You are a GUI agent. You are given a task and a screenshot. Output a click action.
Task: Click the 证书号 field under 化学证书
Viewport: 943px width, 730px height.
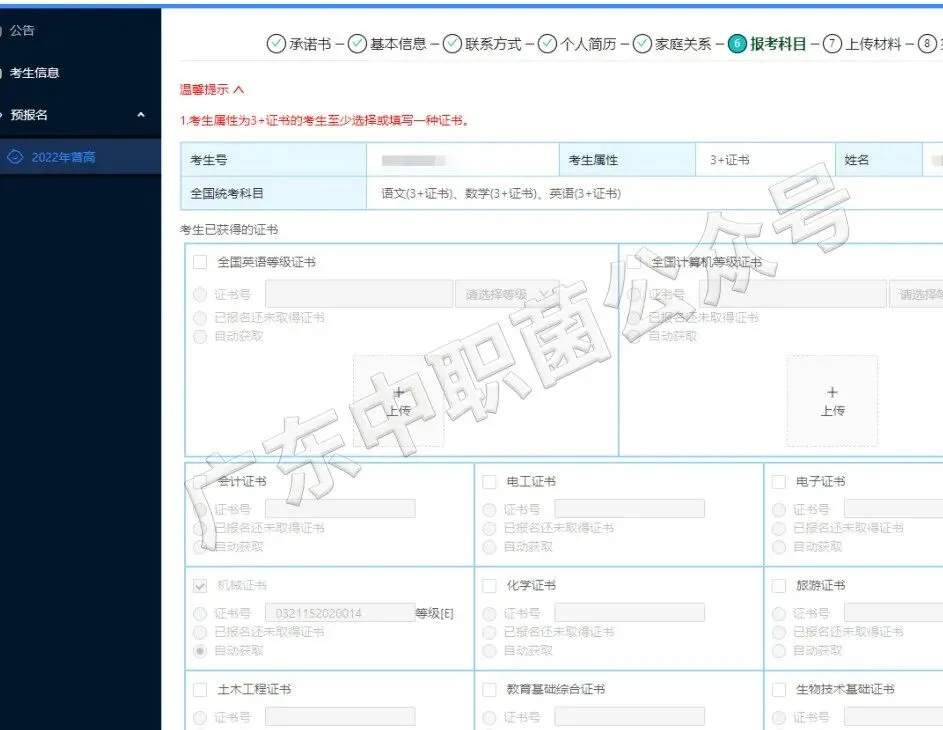(629, 613)
